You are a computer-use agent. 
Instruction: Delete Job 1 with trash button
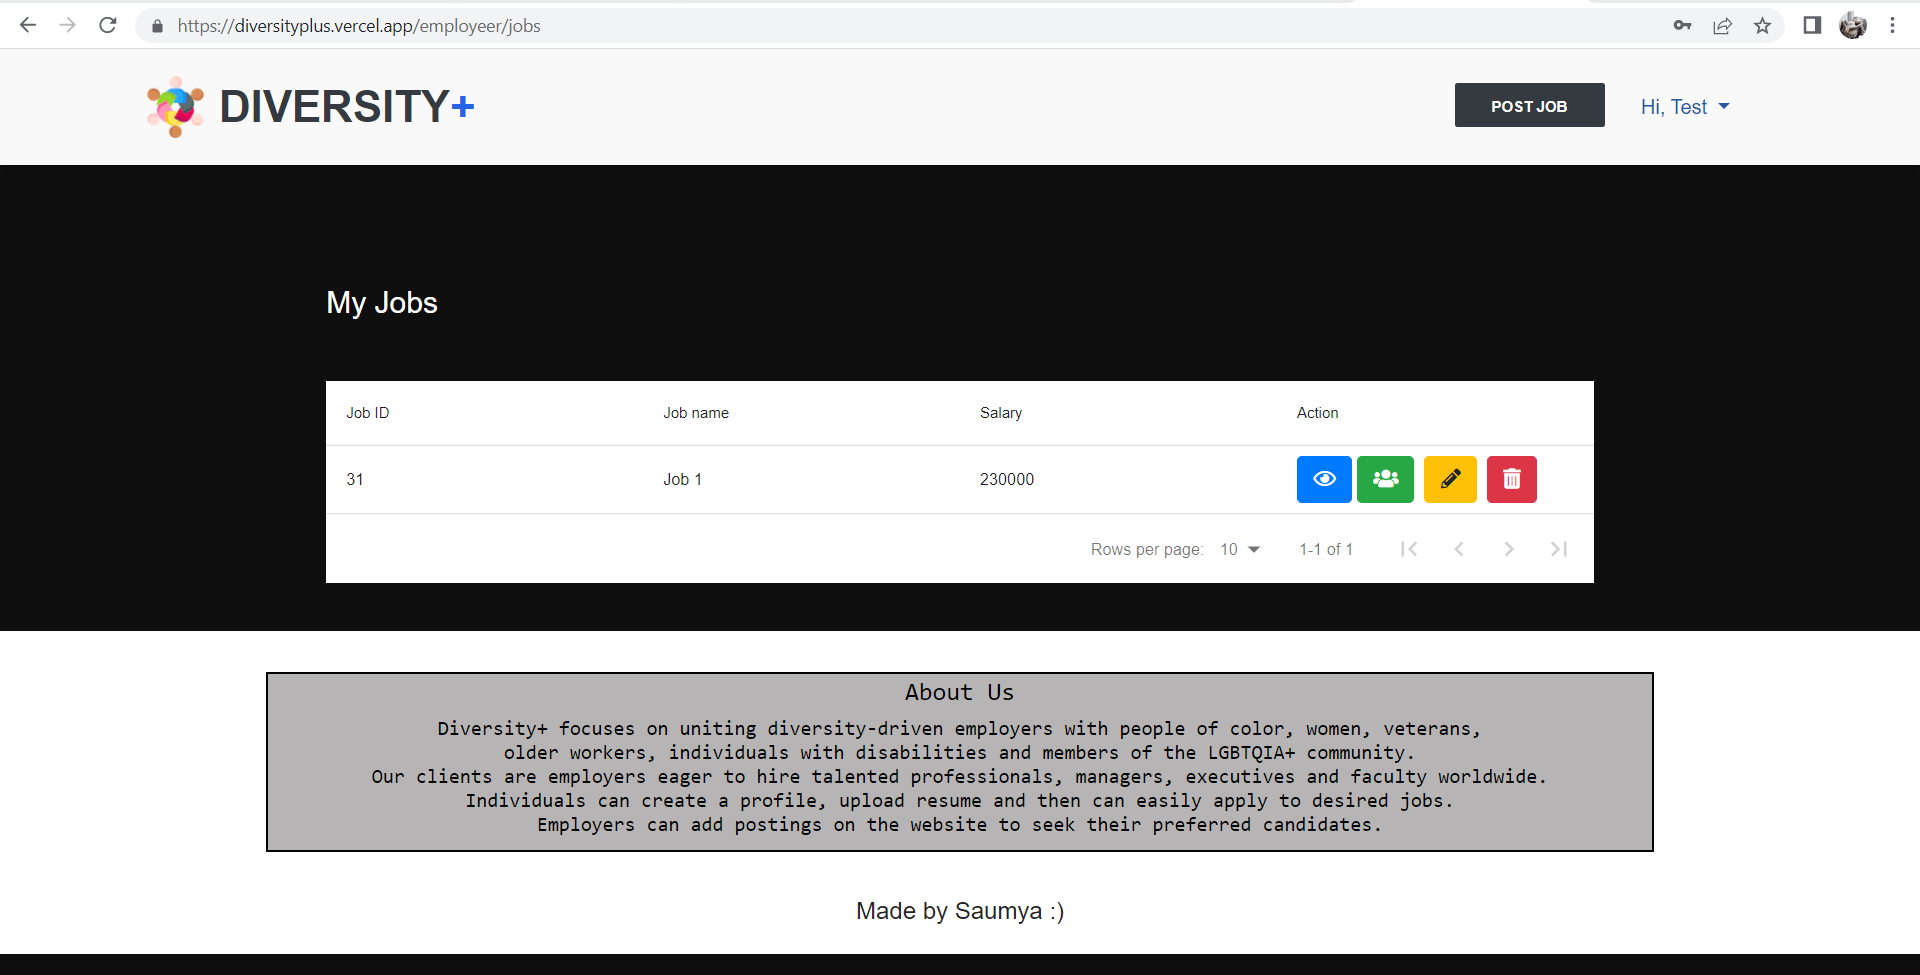point(1512,479)
